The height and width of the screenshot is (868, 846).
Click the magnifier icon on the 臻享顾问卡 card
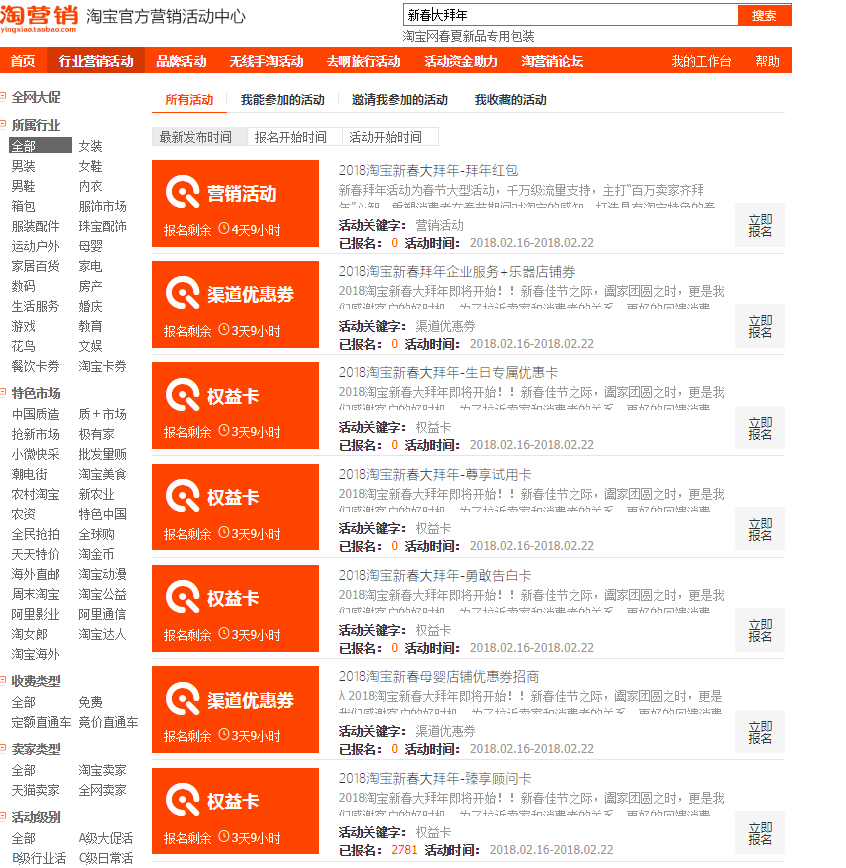tap(183, 800)
